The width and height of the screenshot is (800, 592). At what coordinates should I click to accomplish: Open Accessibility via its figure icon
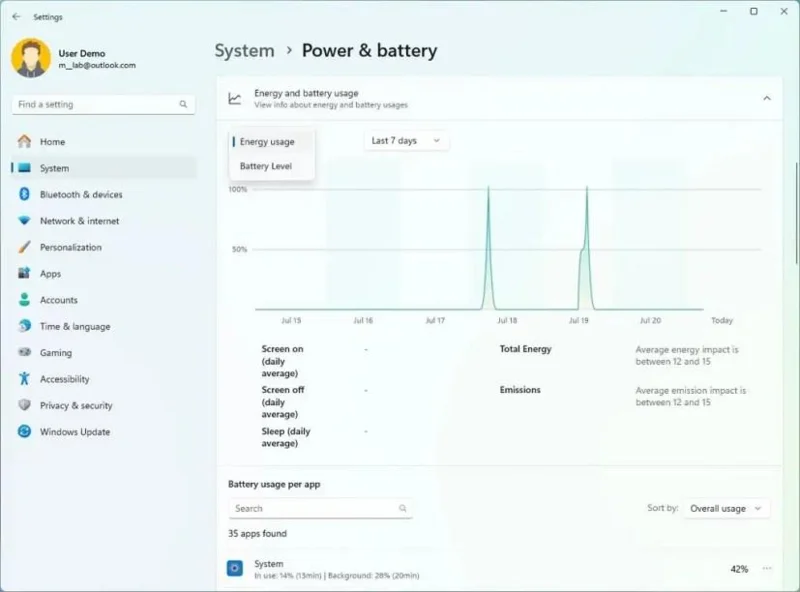coord(24,379)
